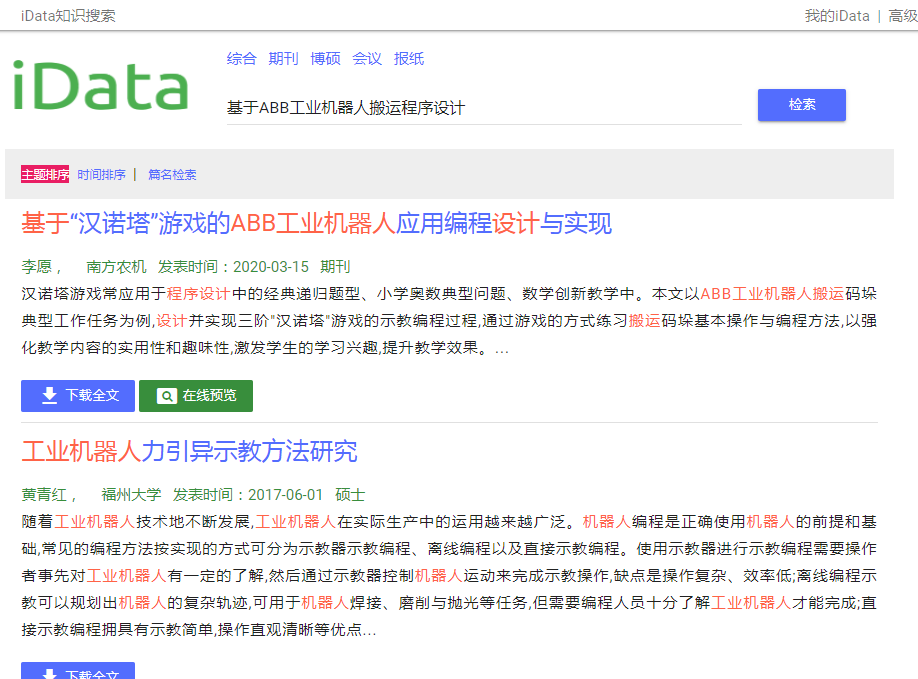Click the download arrow icon of first result

coord(50,396)
